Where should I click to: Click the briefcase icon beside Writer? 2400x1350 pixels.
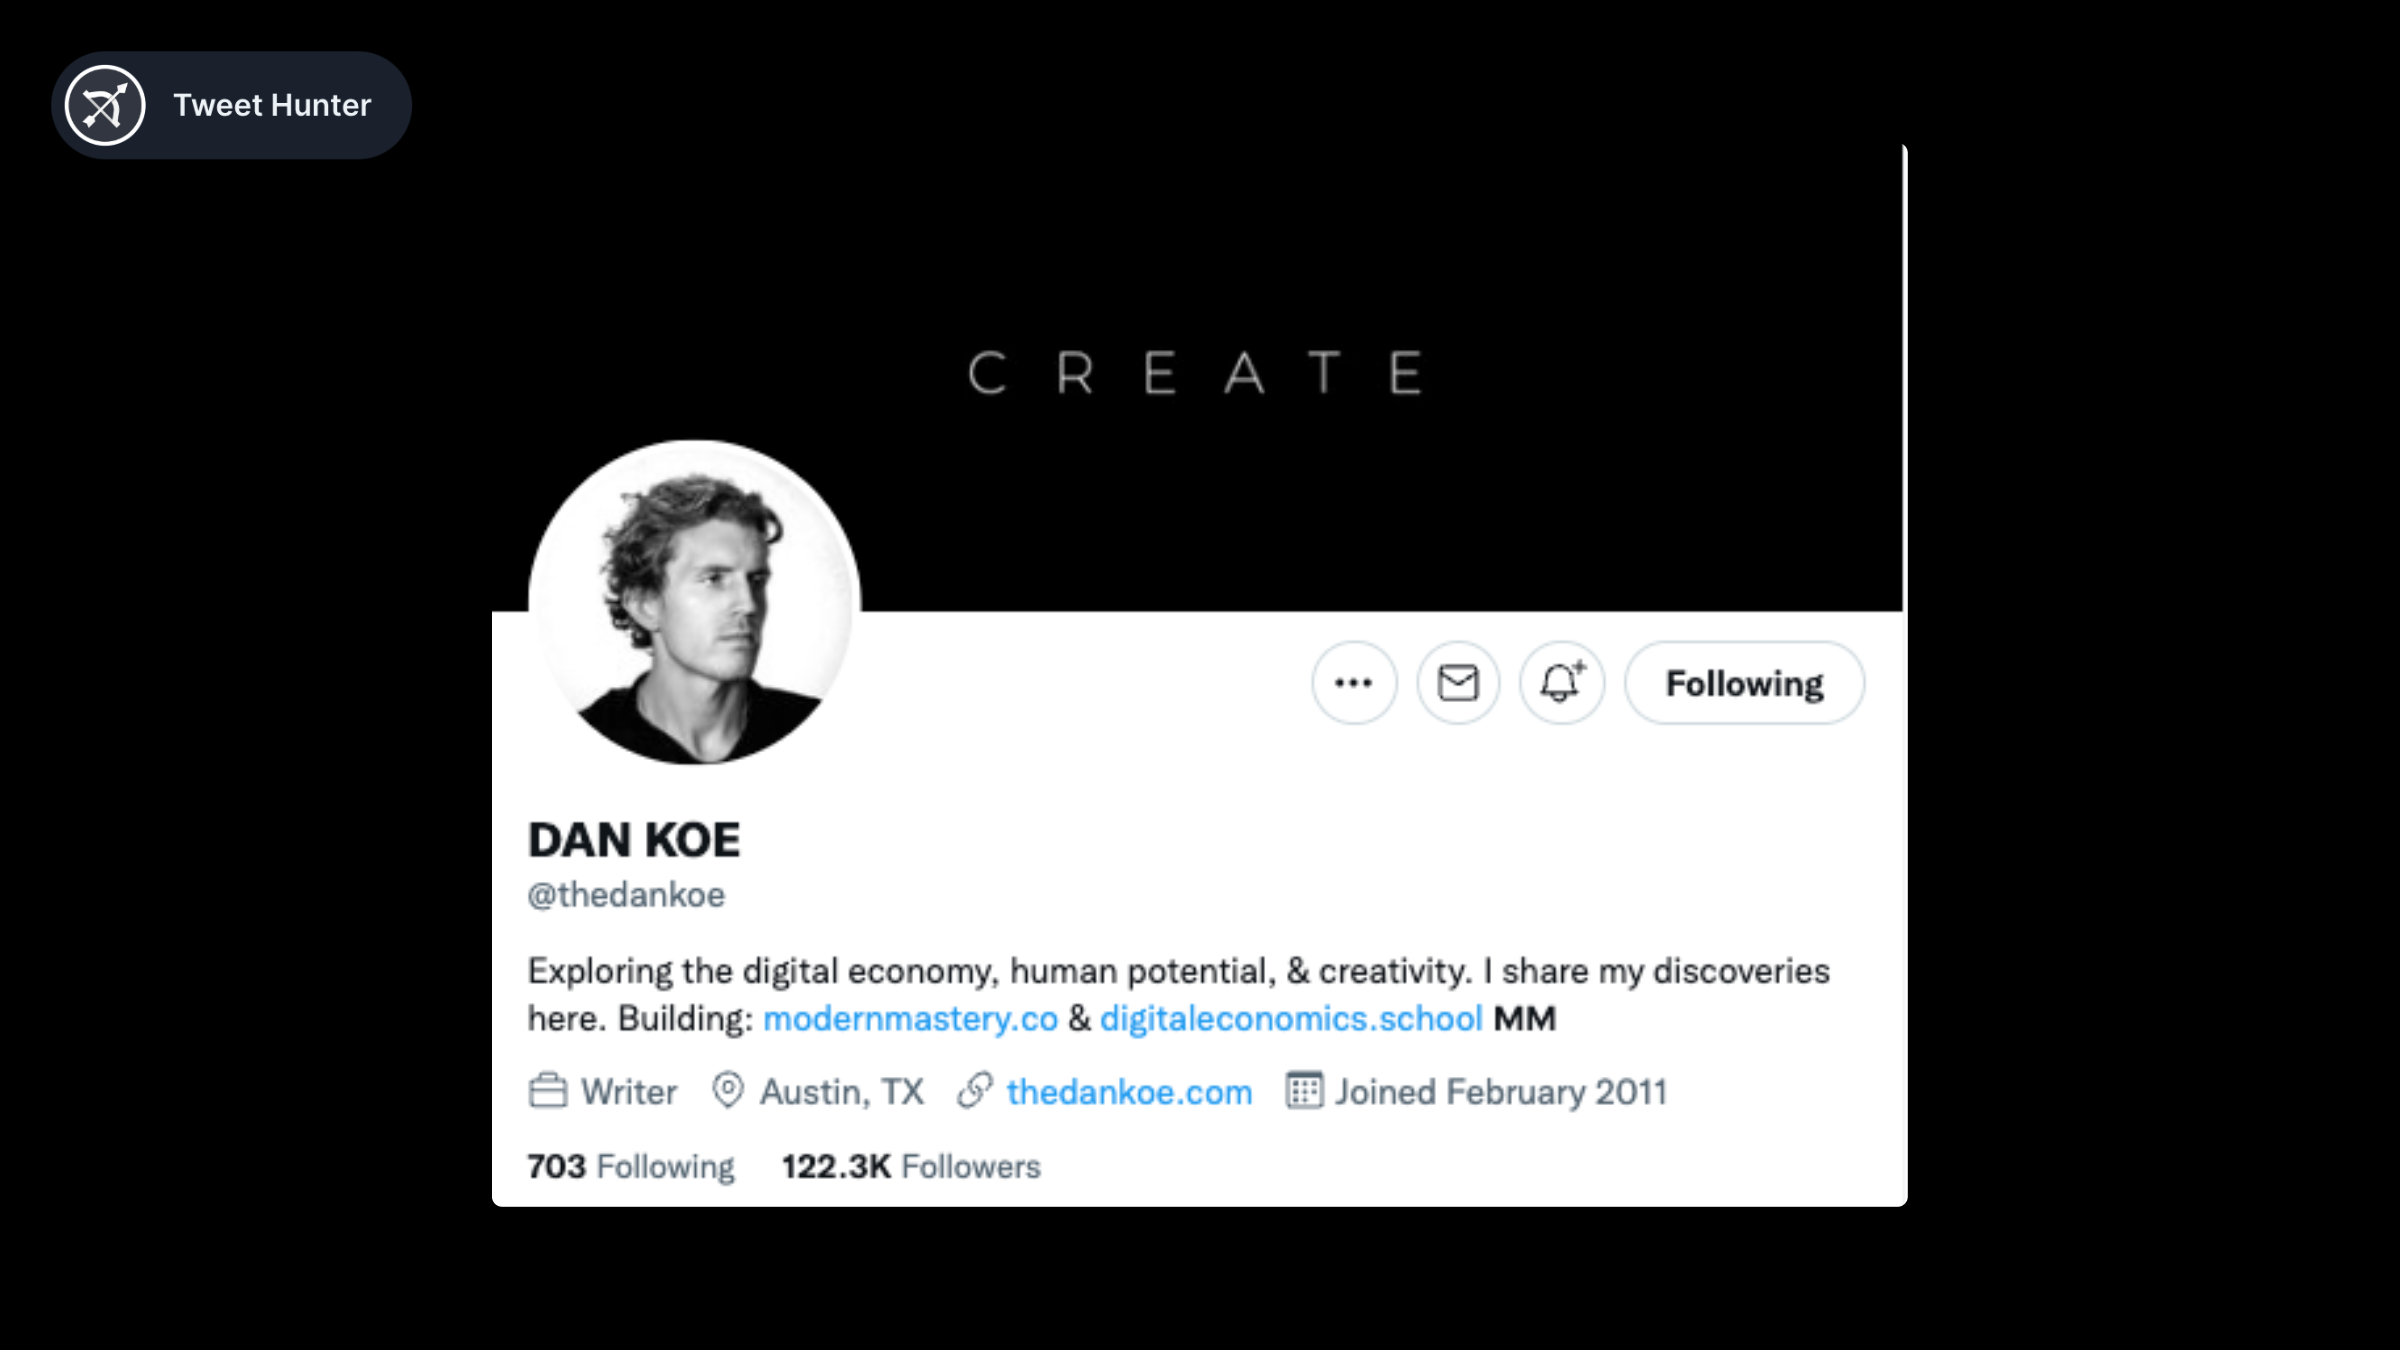[x=547, y=1091]
